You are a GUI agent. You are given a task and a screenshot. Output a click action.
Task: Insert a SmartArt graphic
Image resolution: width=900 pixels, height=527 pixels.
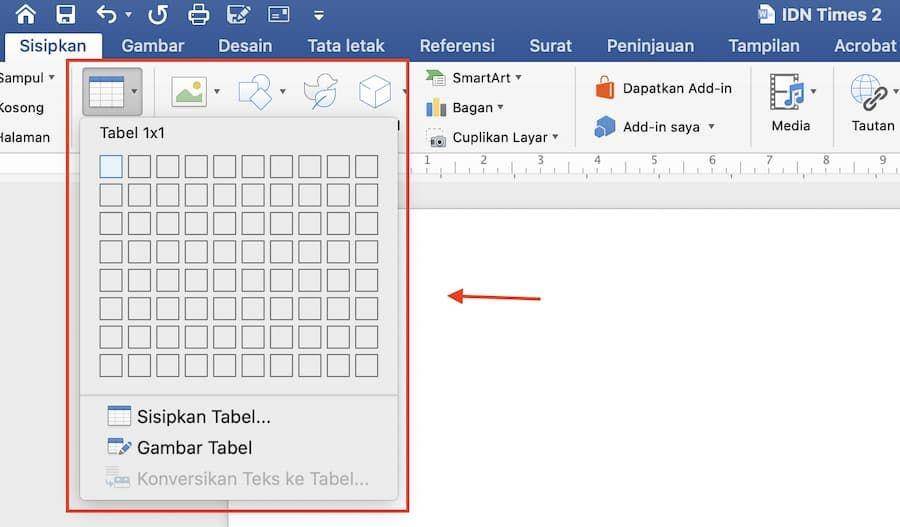[x=474, y=78]
